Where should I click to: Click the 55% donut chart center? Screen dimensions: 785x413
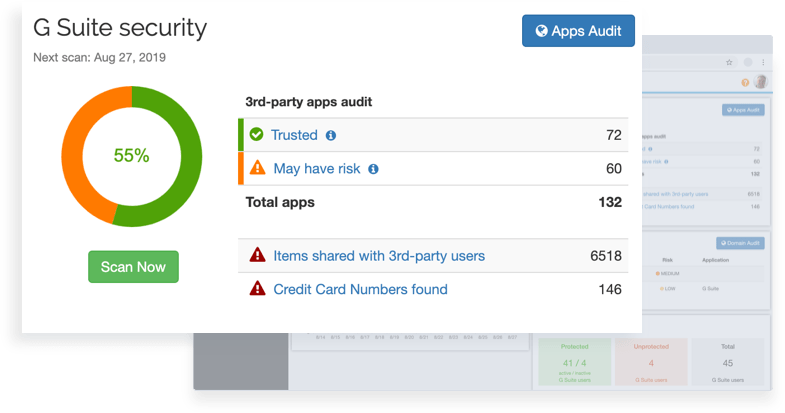(x=131, y=156)
